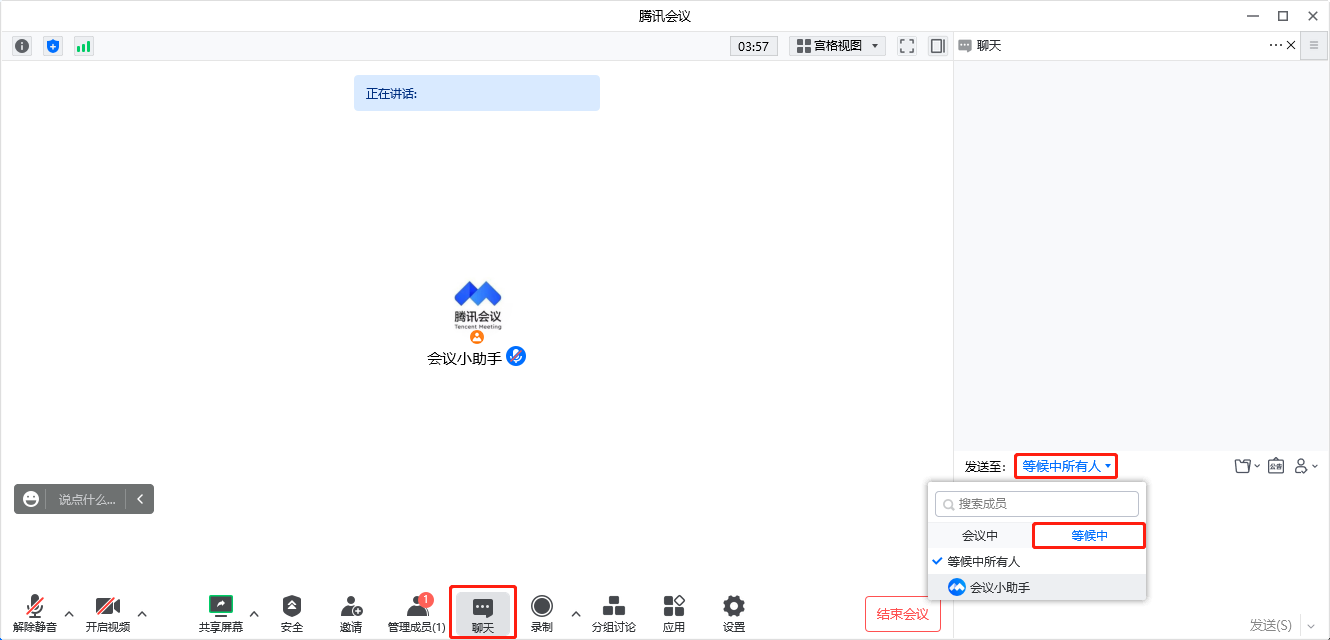Click the 正在讲话 speaking banner

tap(477, 93)
